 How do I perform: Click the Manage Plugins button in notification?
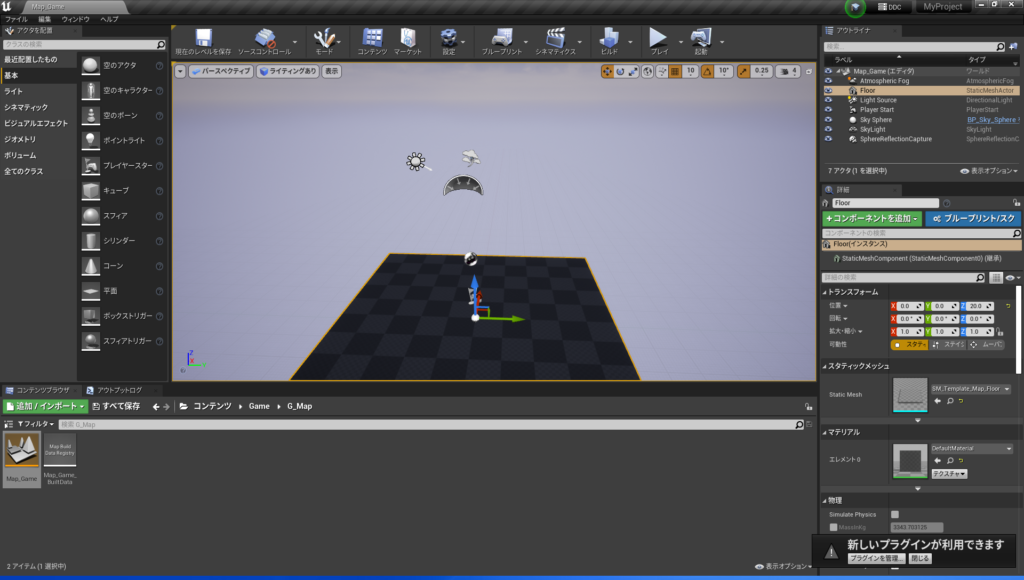[x=877, y=558]
